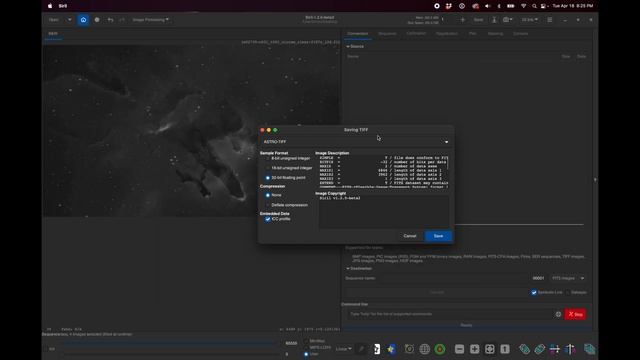Toggle the ICC profile checkbox

pos(268,219)
